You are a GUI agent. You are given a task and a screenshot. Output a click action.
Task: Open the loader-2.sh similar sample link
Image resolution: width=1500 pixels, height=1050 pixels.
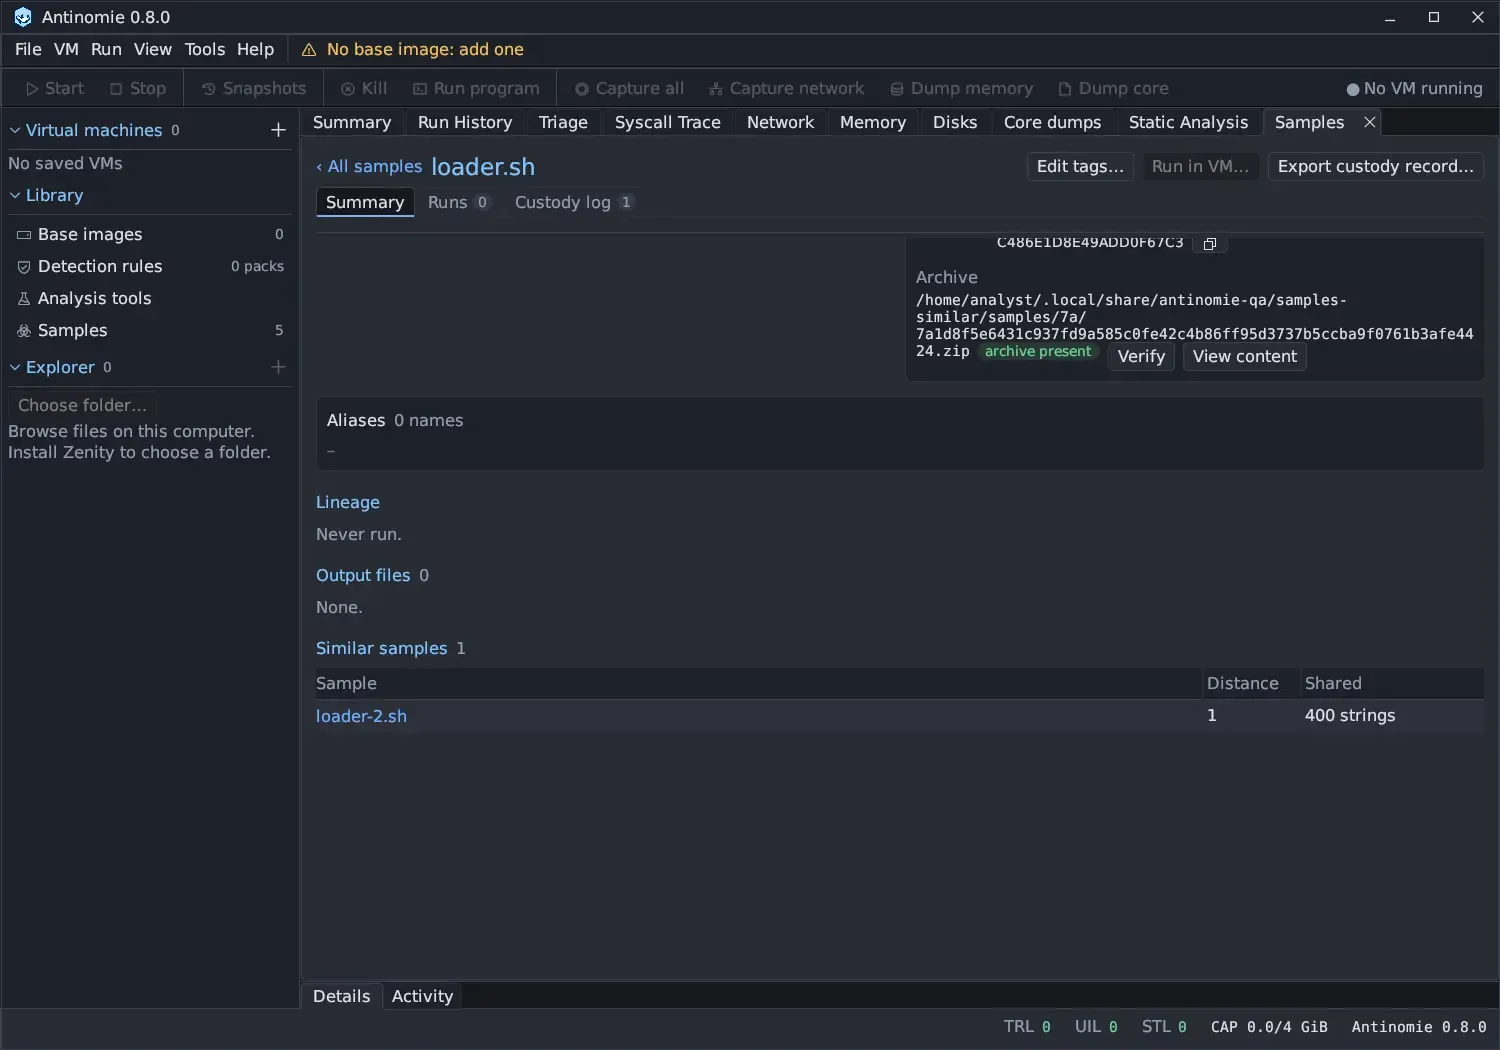pos(361,716)
